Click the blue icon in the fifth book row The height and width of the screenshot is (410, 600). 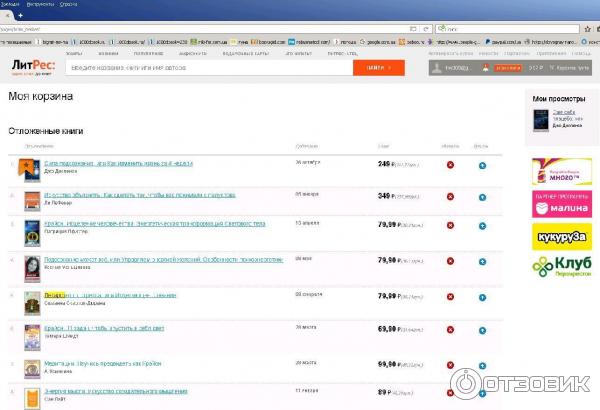(483, 298)
